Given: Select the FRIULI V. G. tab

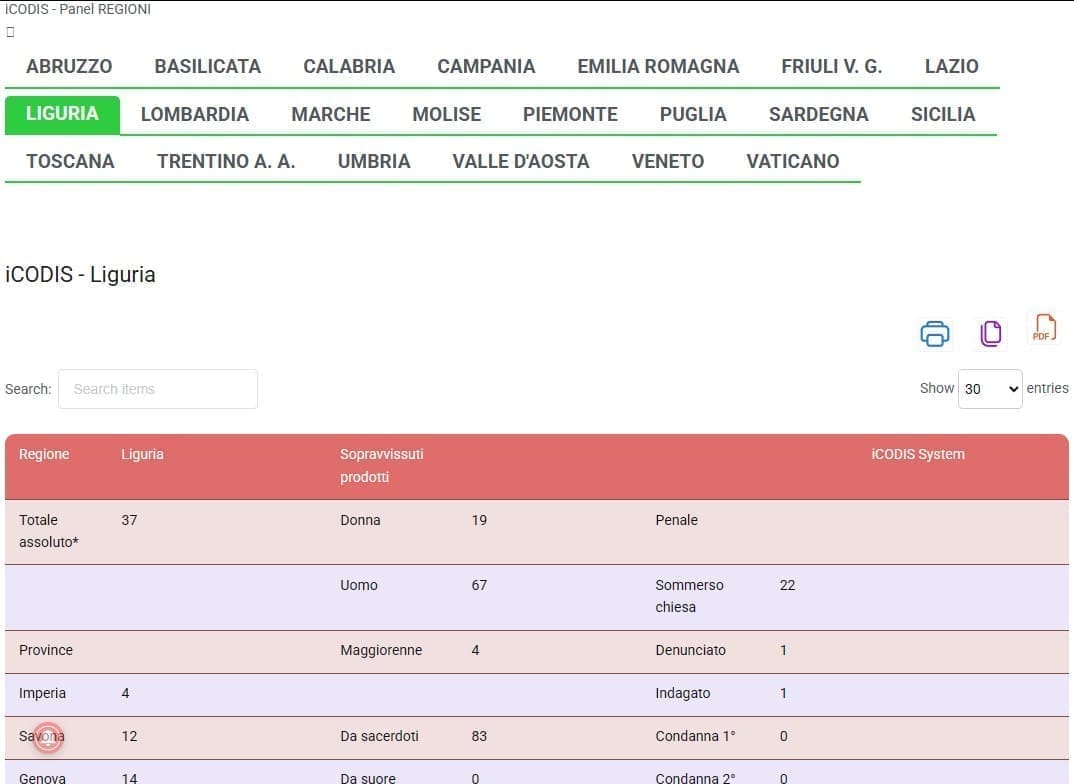Looking at the screenshot, I should click(832, 66).
